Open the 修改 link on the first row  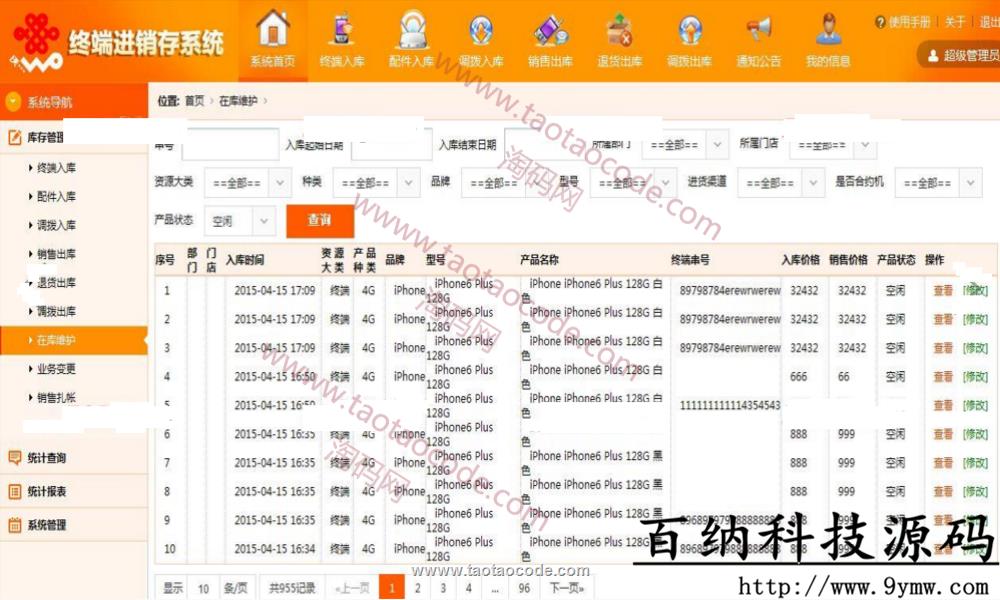977,290
